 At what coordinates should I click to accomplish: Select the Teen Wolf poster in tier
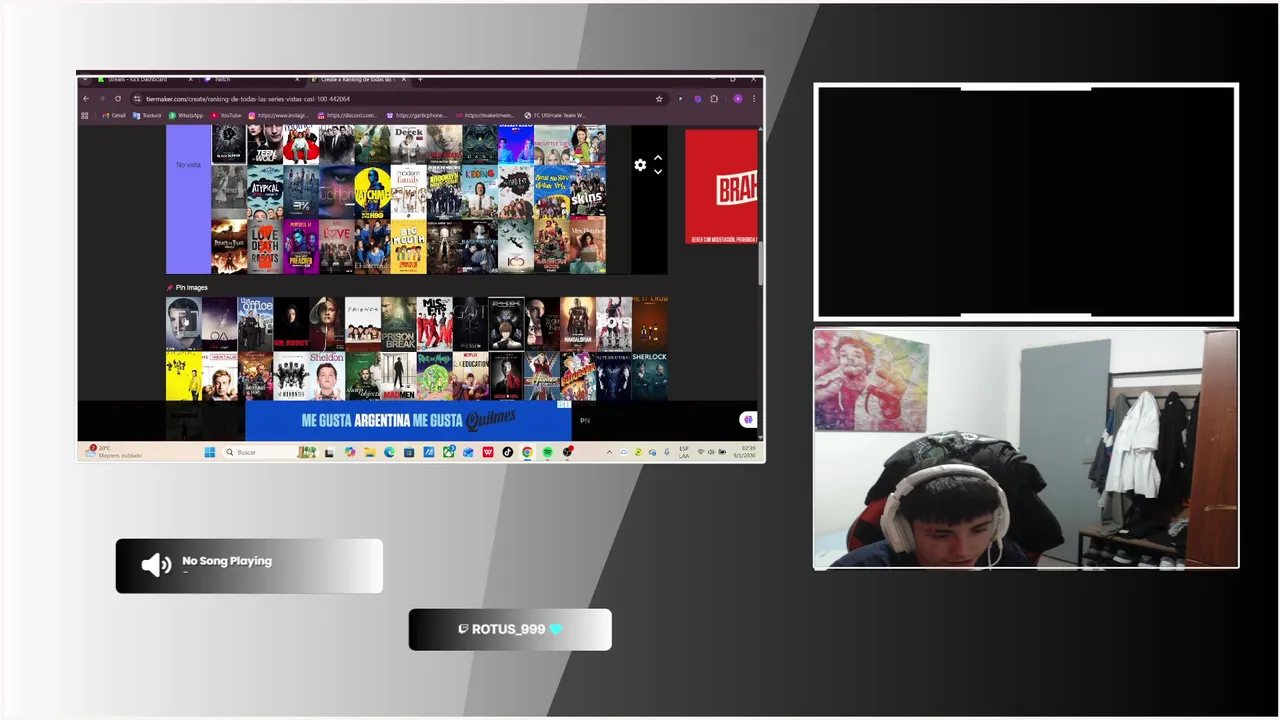click(x=265, y=145)
